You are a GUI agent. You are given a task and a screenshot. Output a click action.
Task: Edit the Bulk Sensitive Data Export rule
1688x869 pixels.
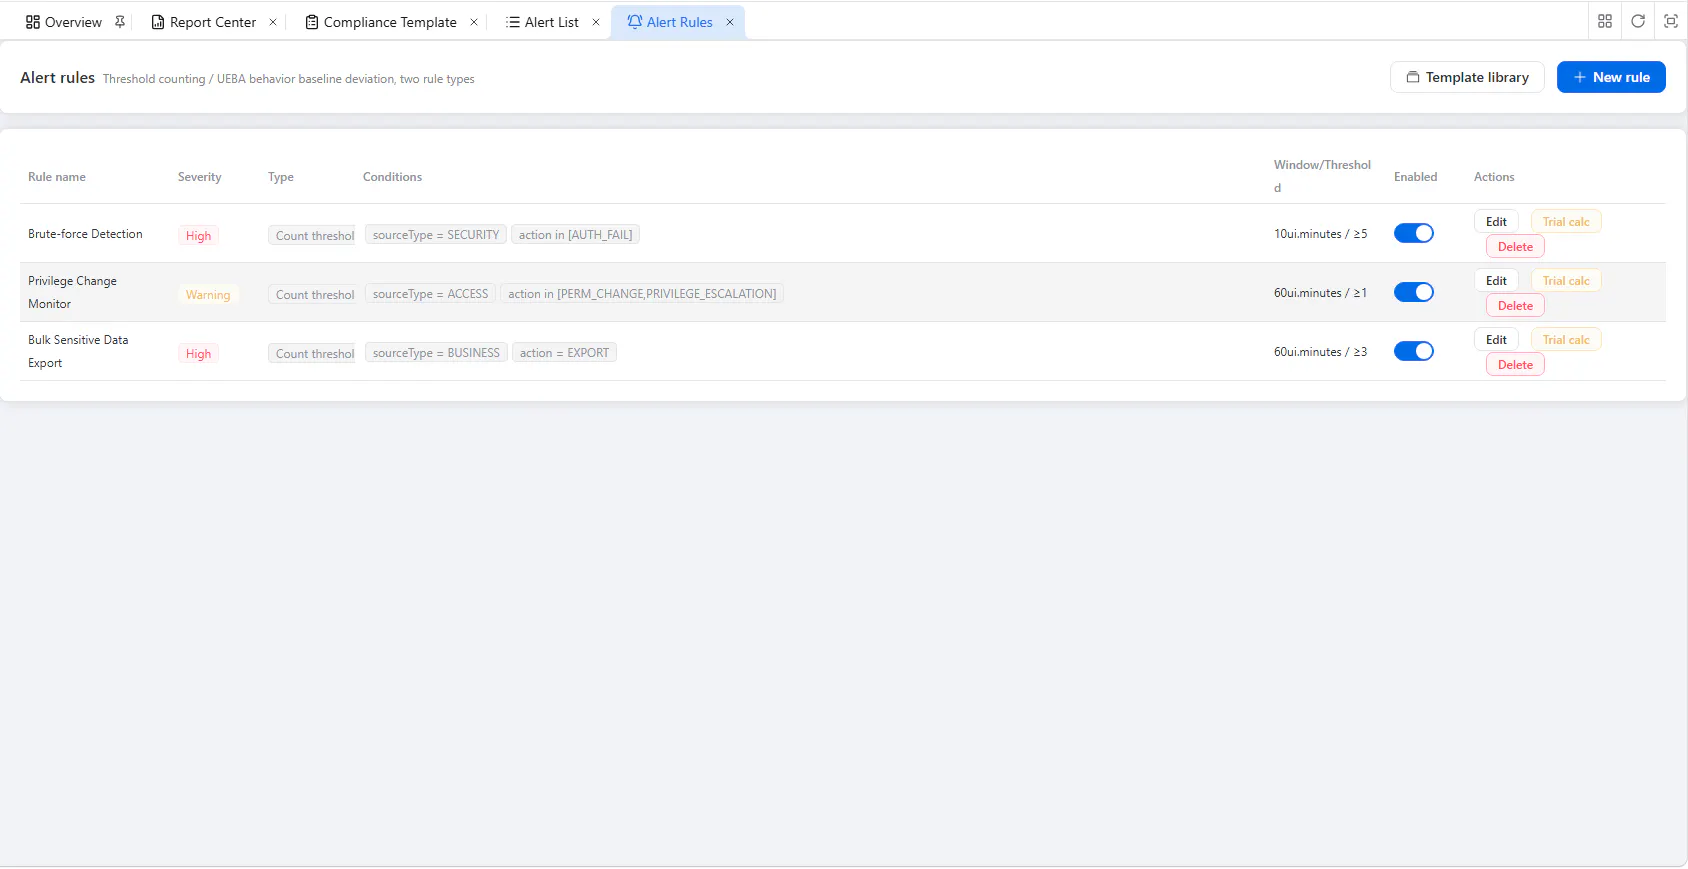(x=1496, y=340)
